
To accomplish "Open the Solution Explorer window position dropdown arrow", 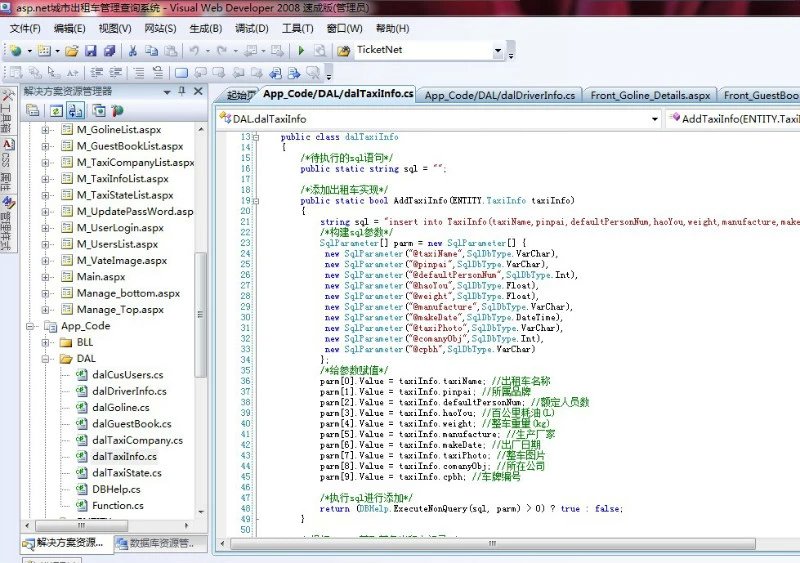I will click(167, 92).
